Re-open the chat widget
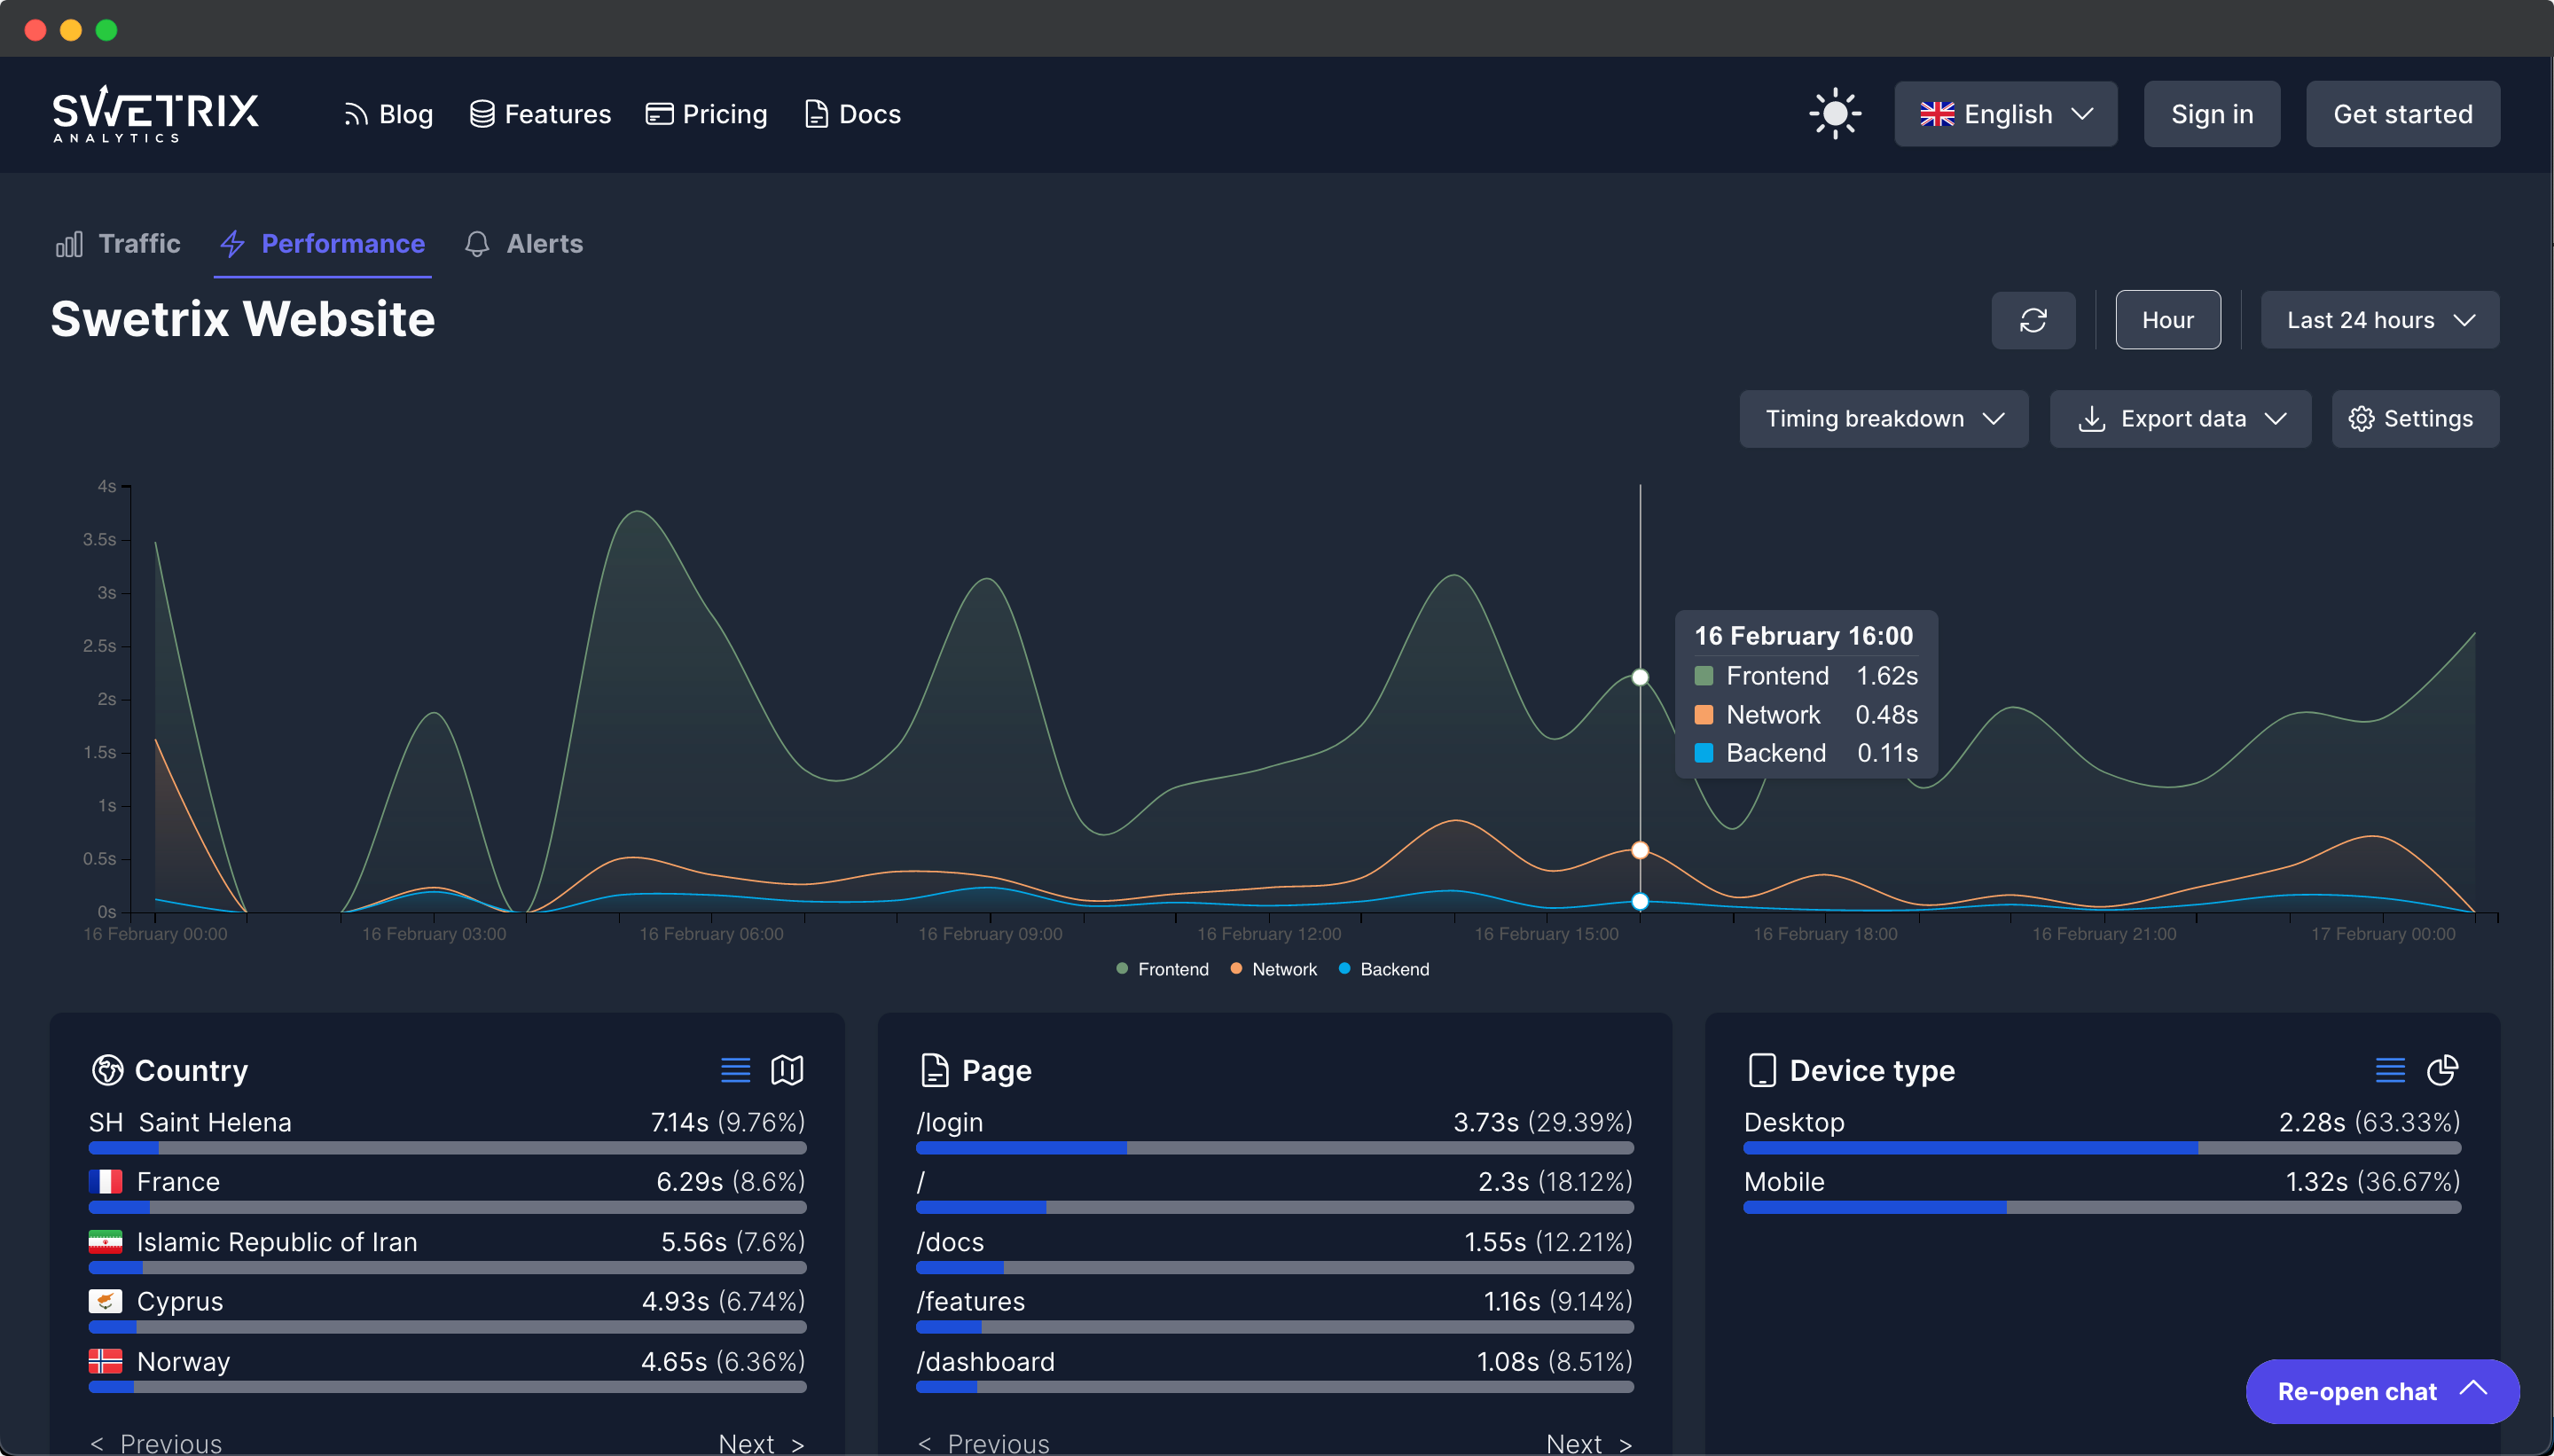2554x1456 pixels. pos(2381,1391)
